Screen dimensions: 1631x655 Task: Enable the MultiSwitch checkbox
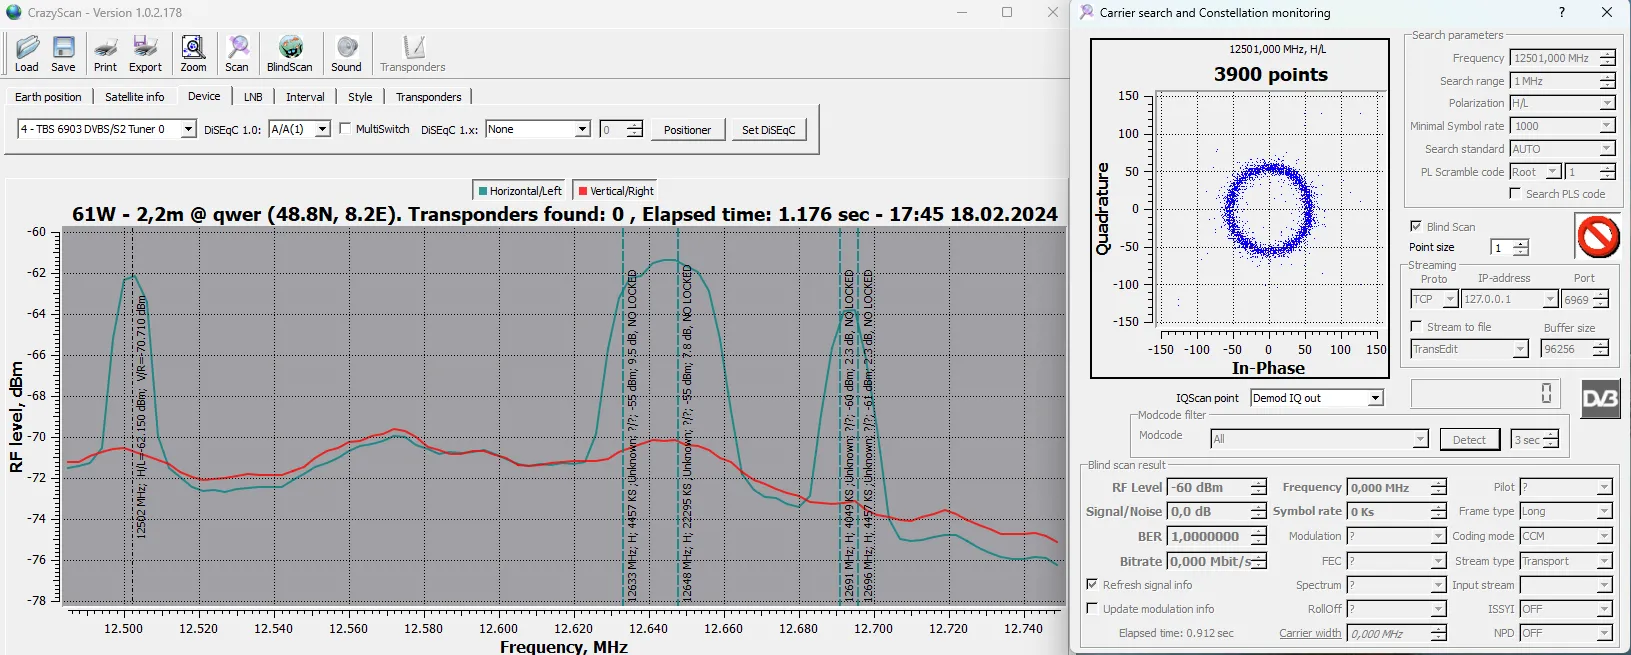(x=345, y=129)
